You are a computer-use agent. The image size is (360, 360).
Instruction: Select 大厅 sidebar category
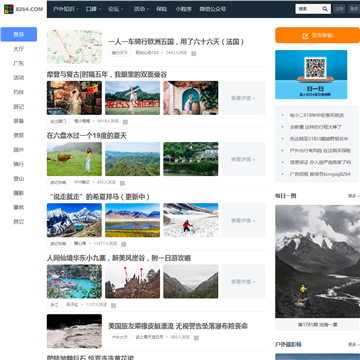[x=19, y=49]
